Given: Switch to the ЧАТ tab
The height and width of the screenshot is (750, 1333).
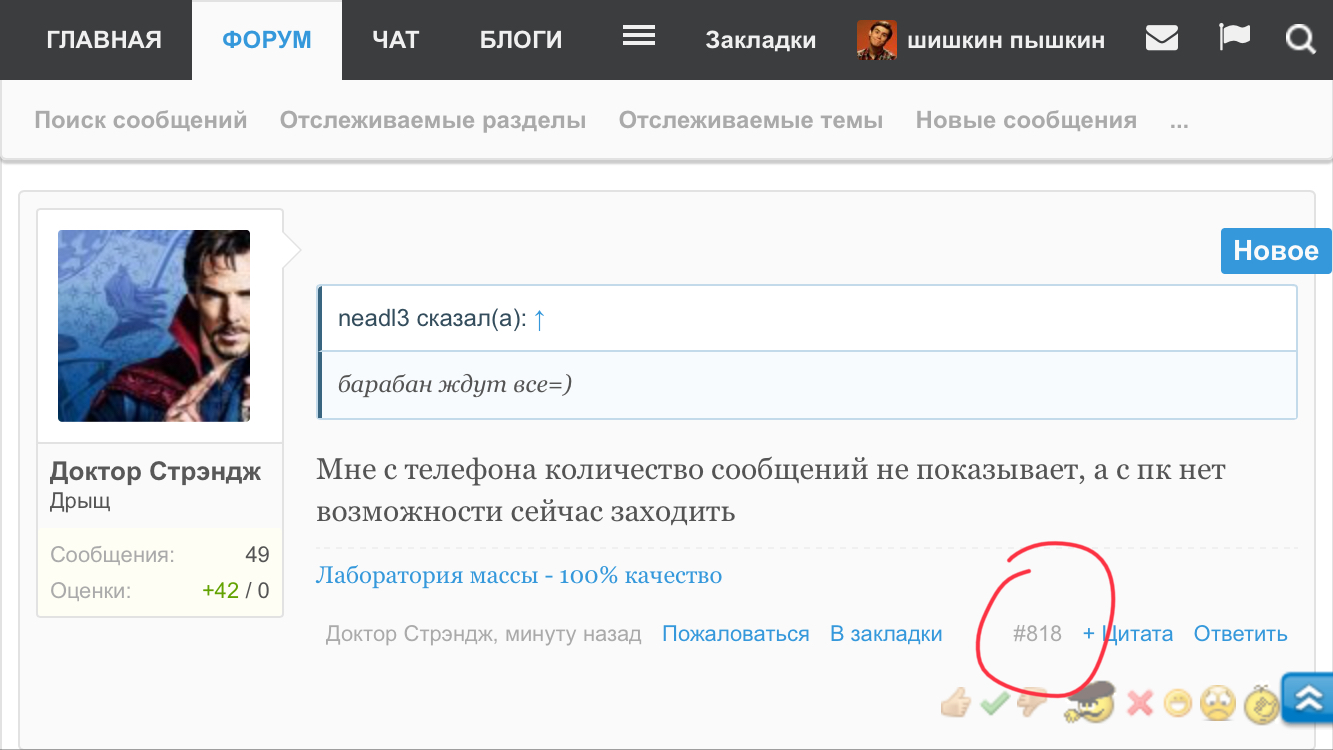Looking at the screenshot, I should point(395,40).
